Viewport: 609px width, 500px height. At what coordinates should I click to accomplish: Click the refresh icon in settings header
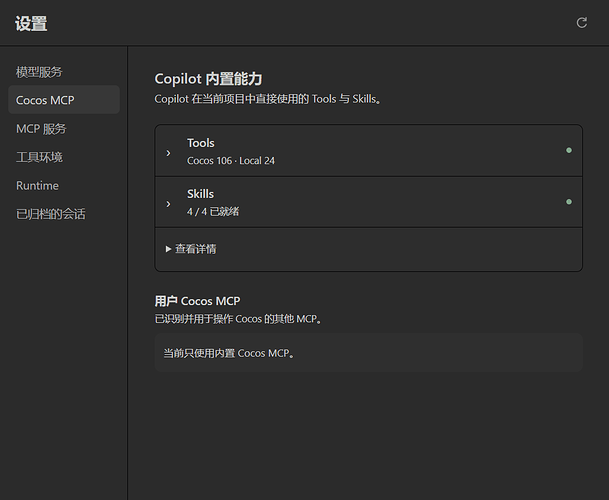(581, 23)
